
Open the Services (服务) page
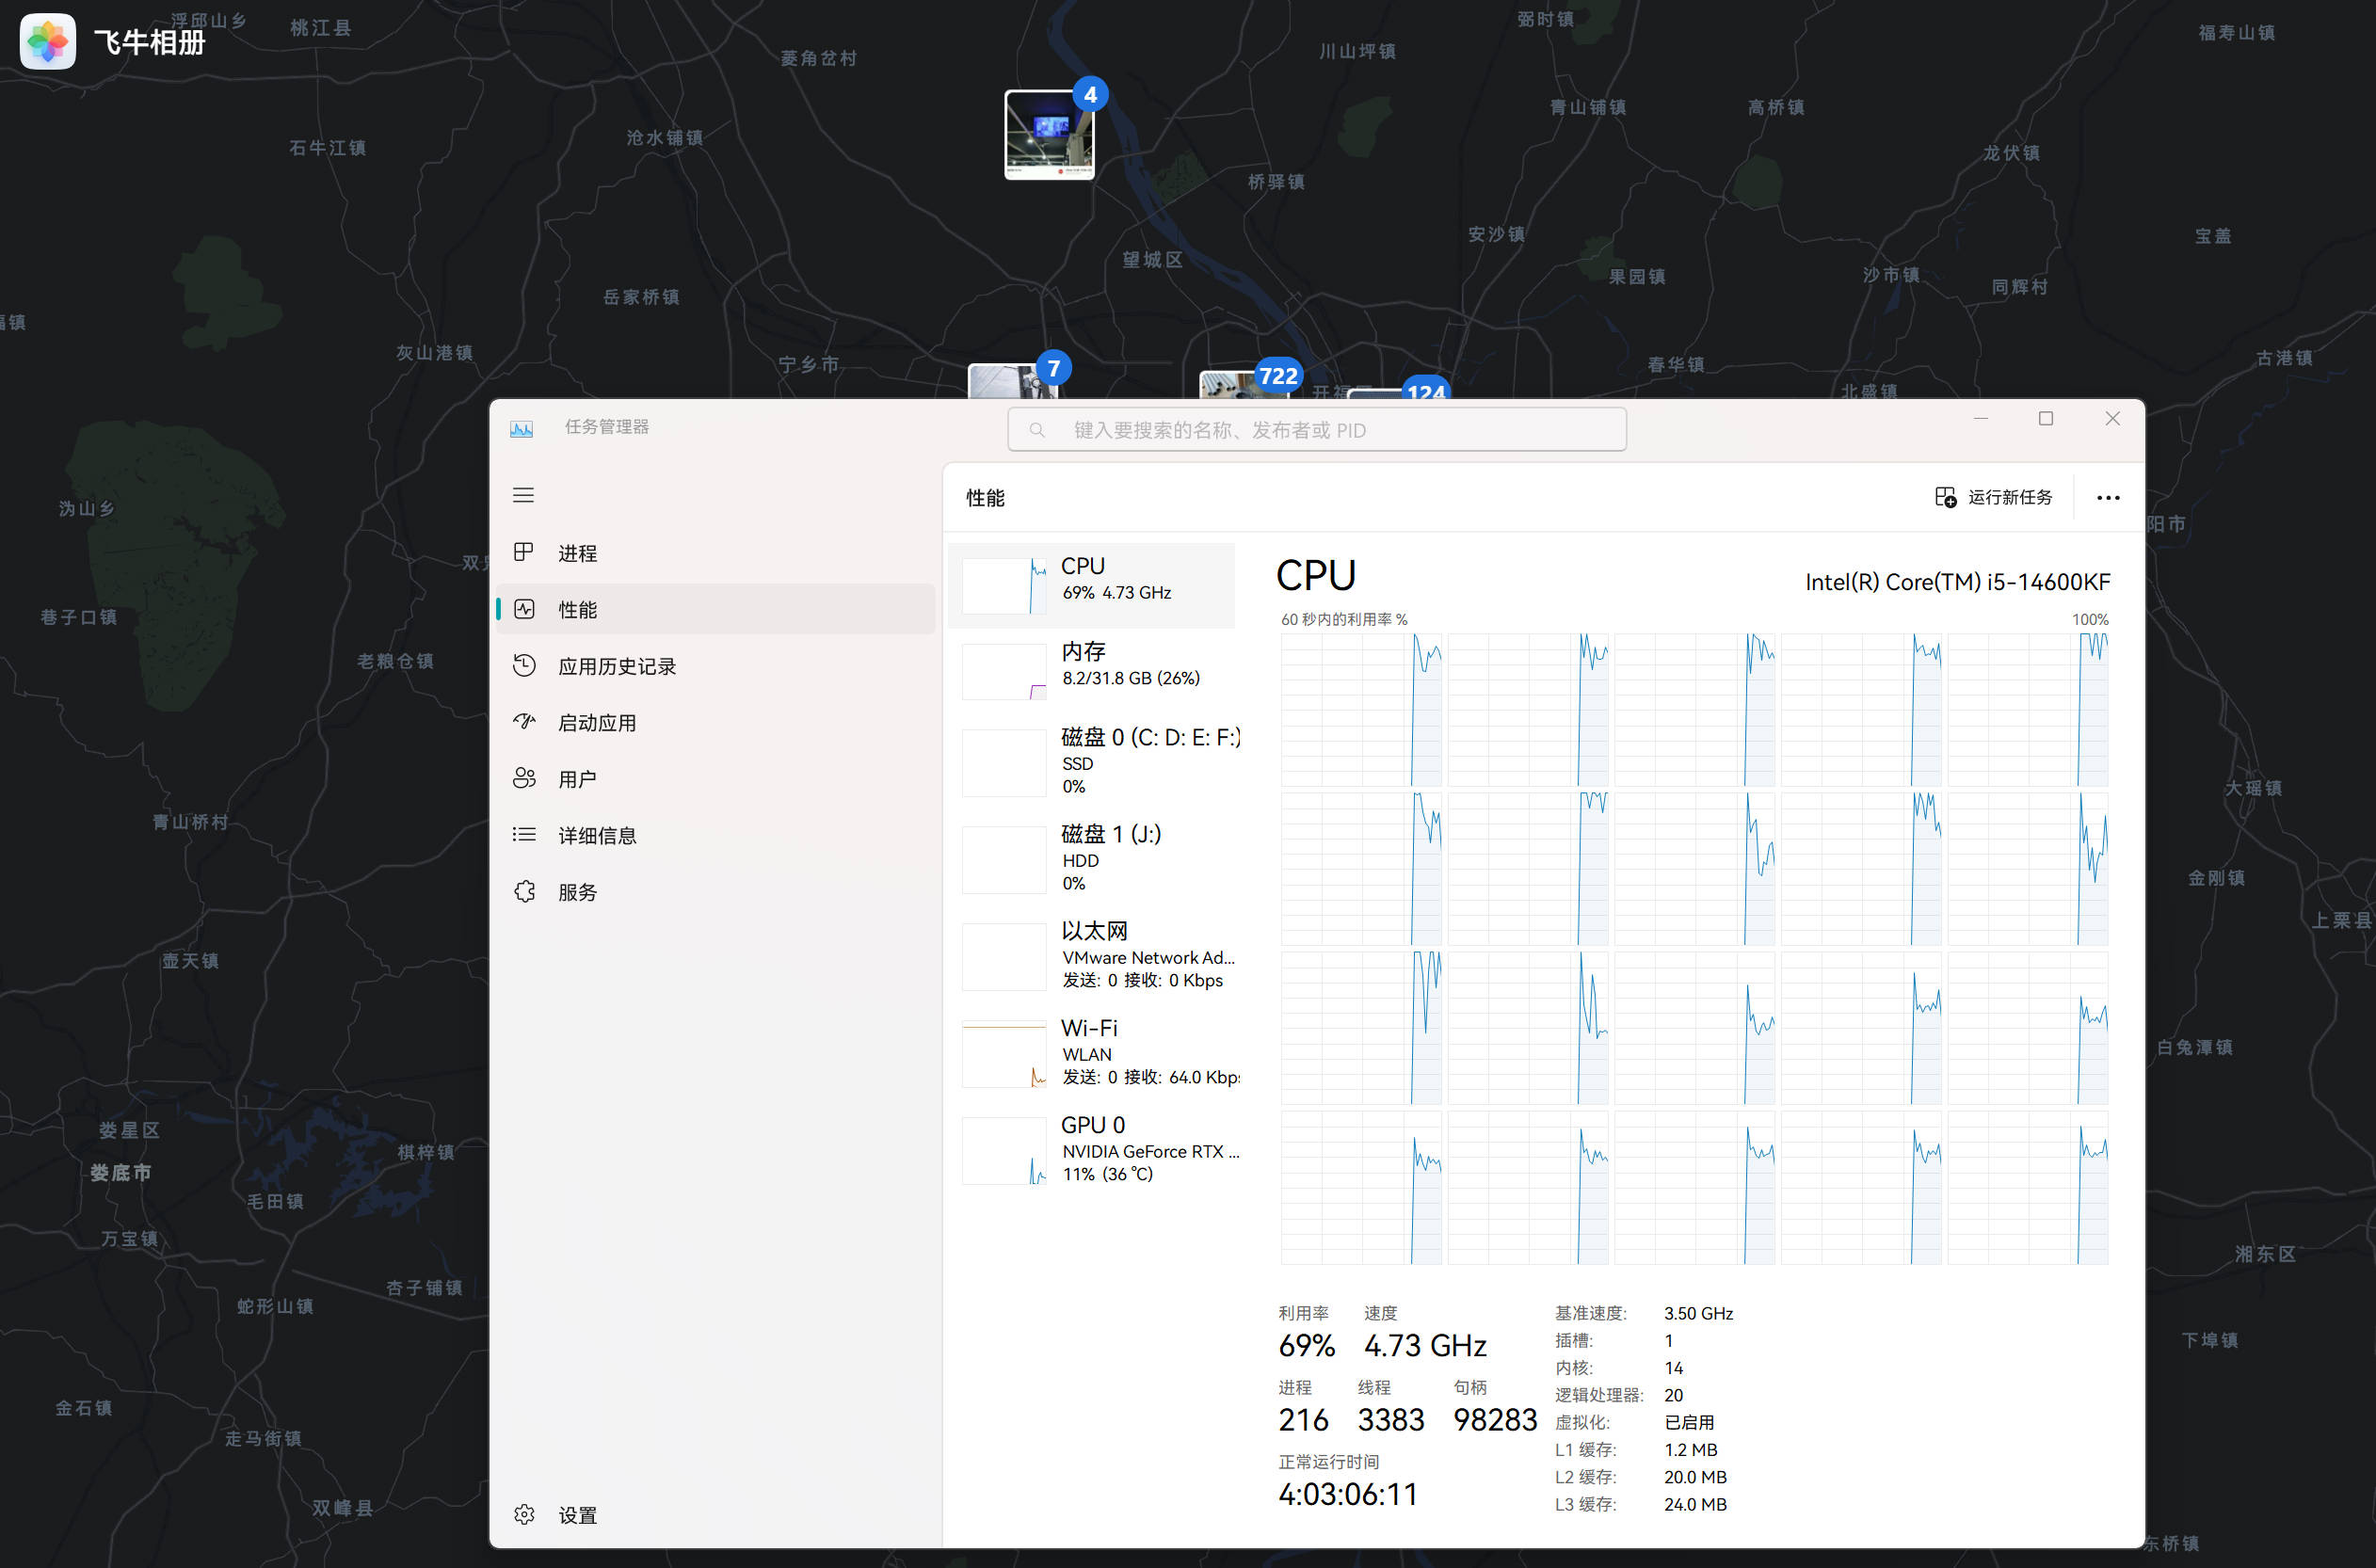[576, 892]
